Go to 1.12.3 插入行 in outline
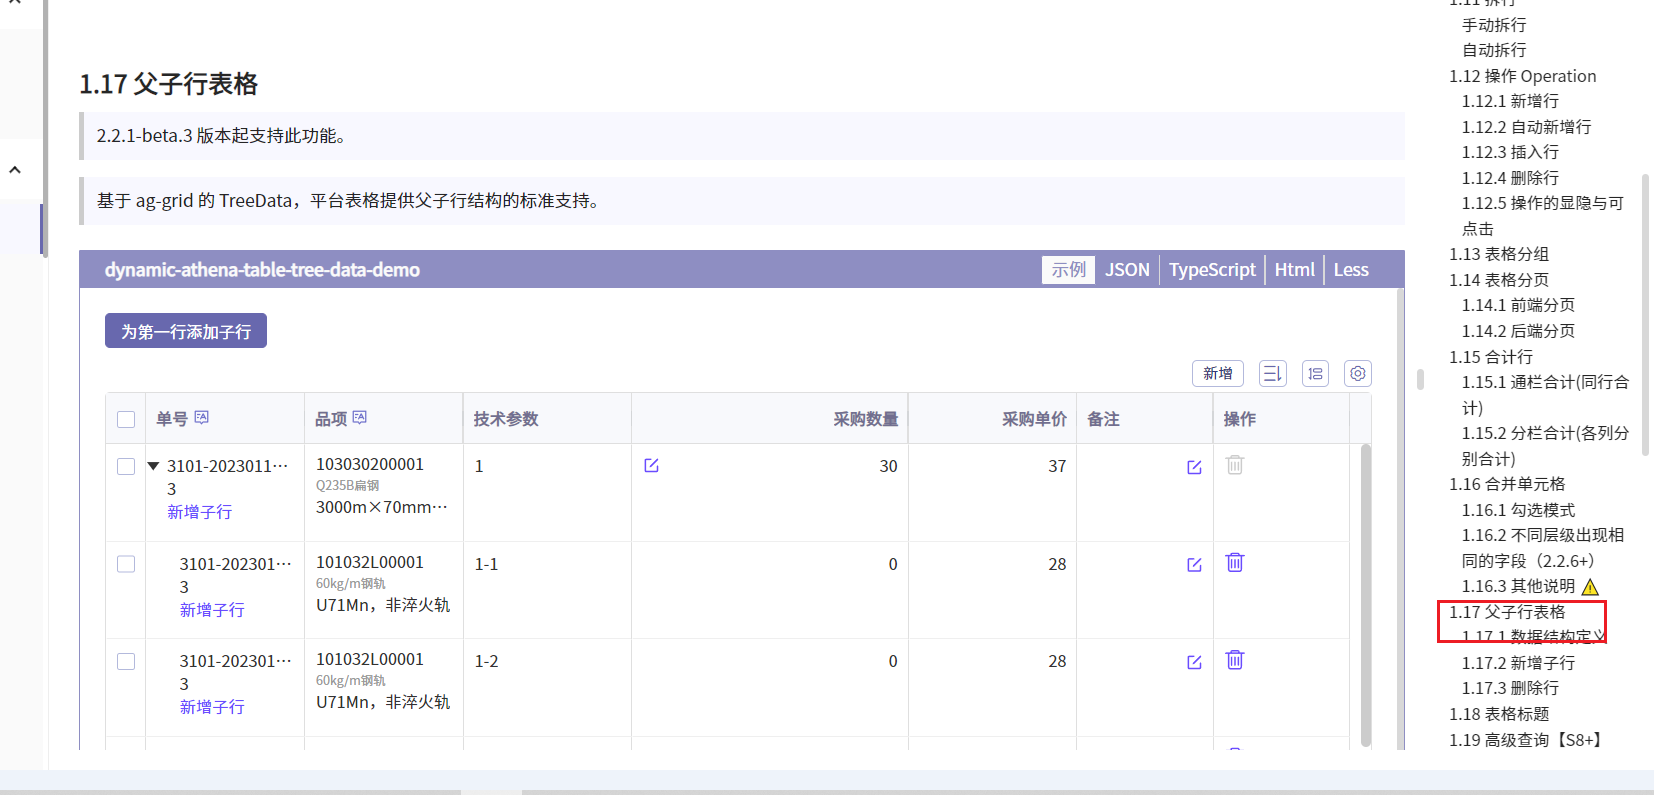Screen dimensions: 1654x795 (x=1510, y=152)
